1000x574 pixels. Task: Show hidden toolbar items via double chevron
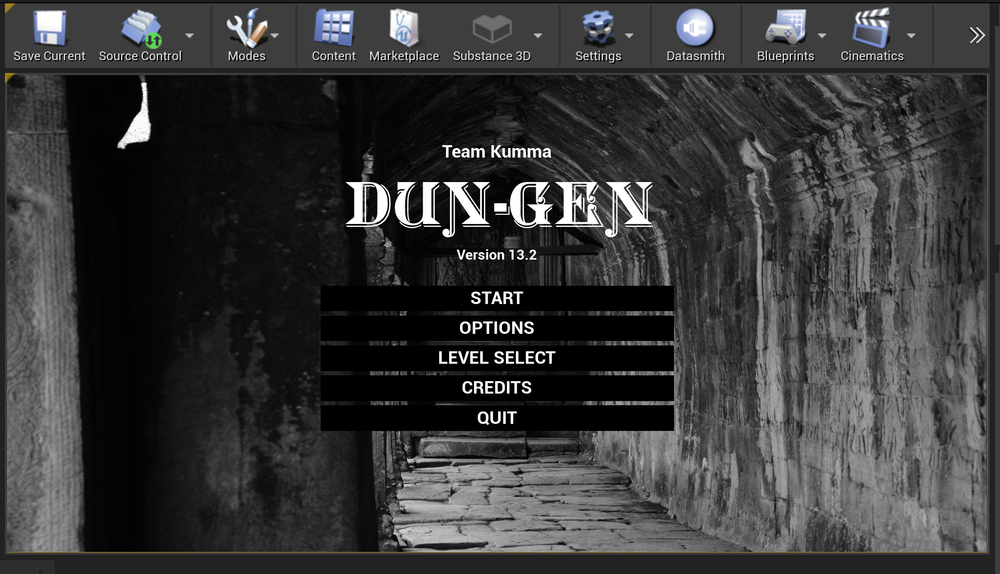tap(977, 35)
